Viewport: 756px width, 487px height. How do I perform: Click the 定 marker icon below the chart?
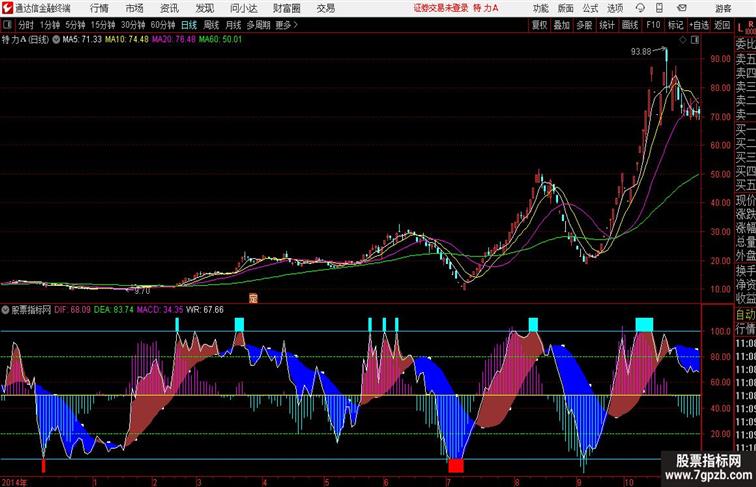coord(253,298)
